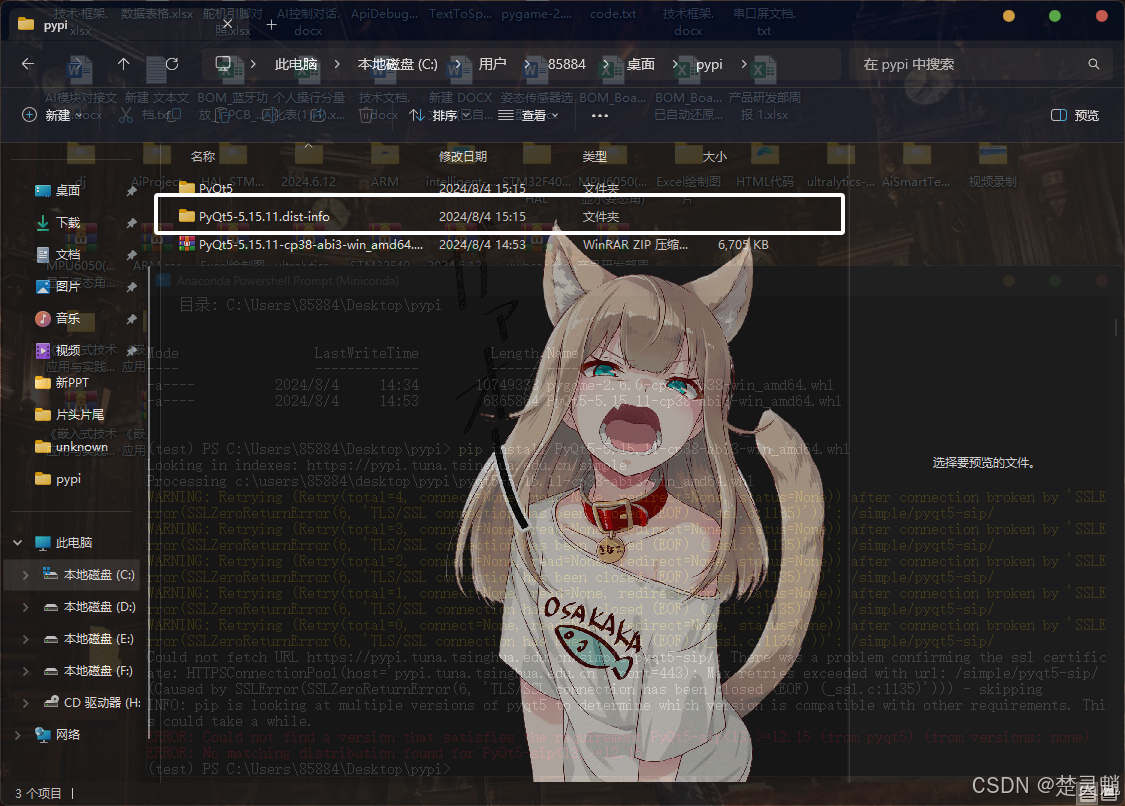1125x806 pixels.
Task: Copy selection with the copy icon
Action: coord(174,115)
